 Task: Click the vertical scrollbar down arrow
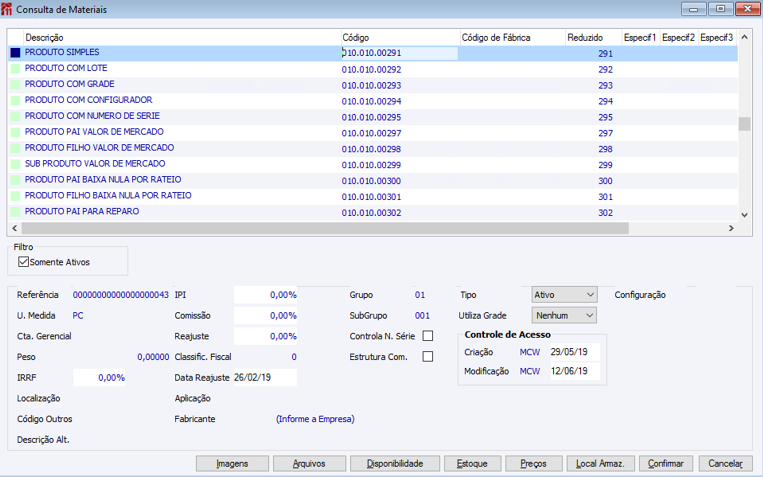744,215
